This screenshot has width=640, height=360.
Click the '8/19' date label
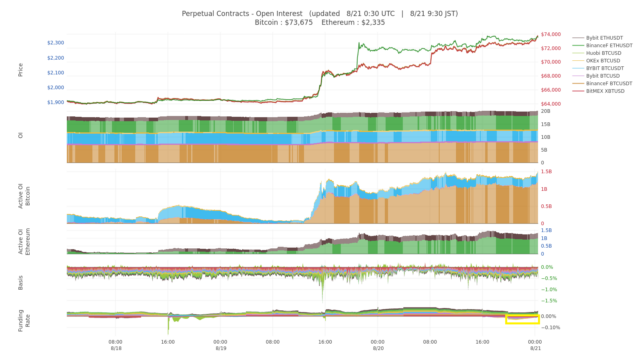pyautogui.click(x=221, y=349)
